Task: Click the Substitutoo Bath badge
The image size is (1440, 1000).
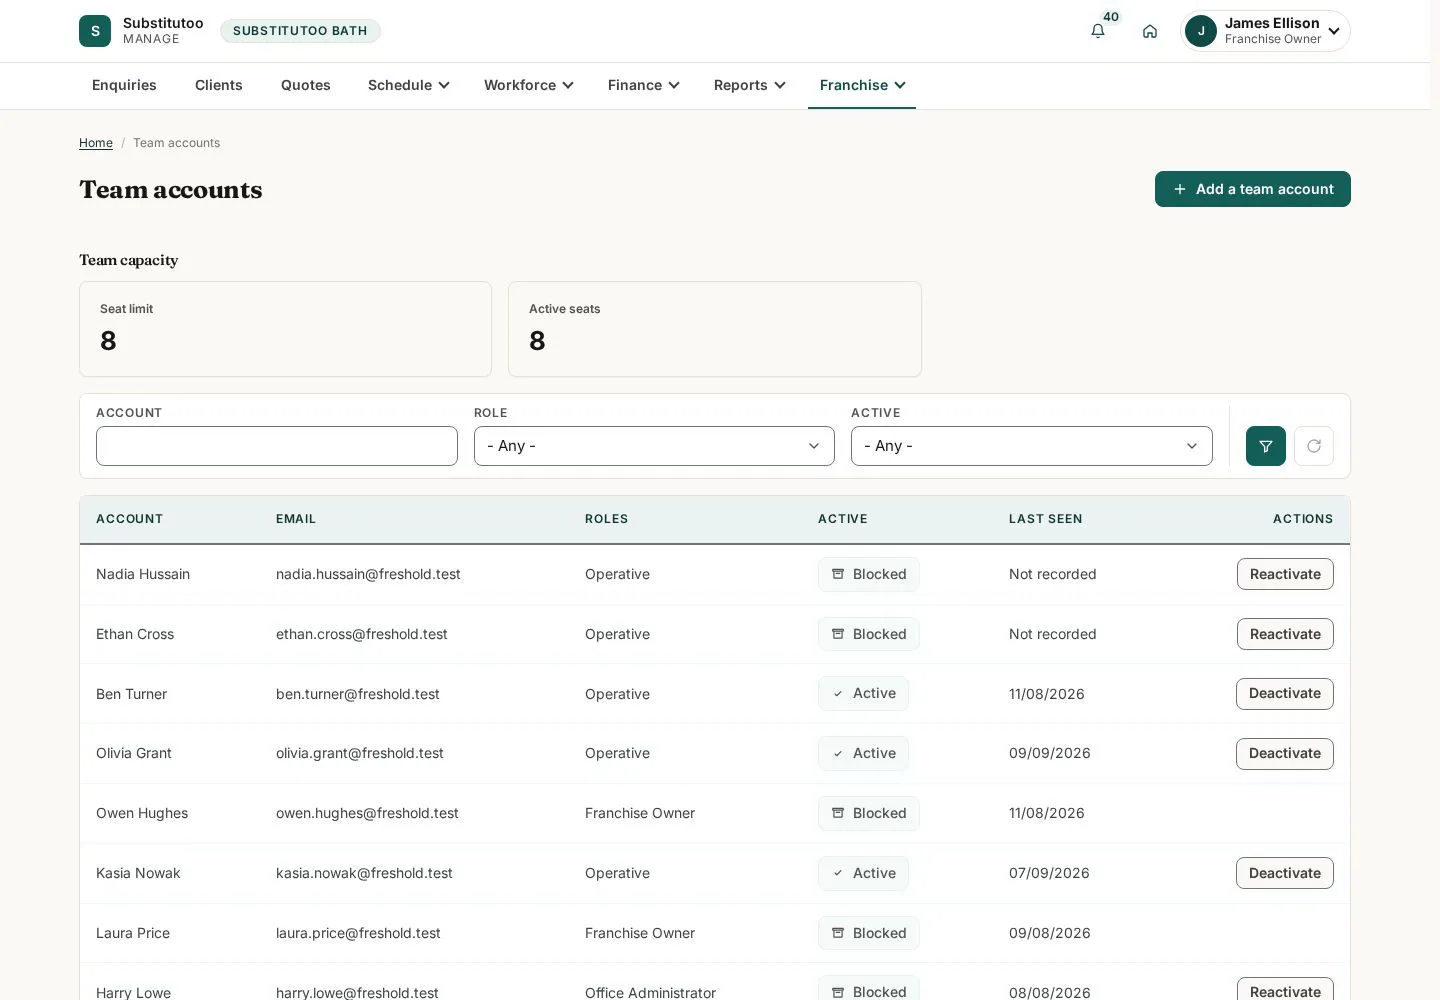Action: 300,31
